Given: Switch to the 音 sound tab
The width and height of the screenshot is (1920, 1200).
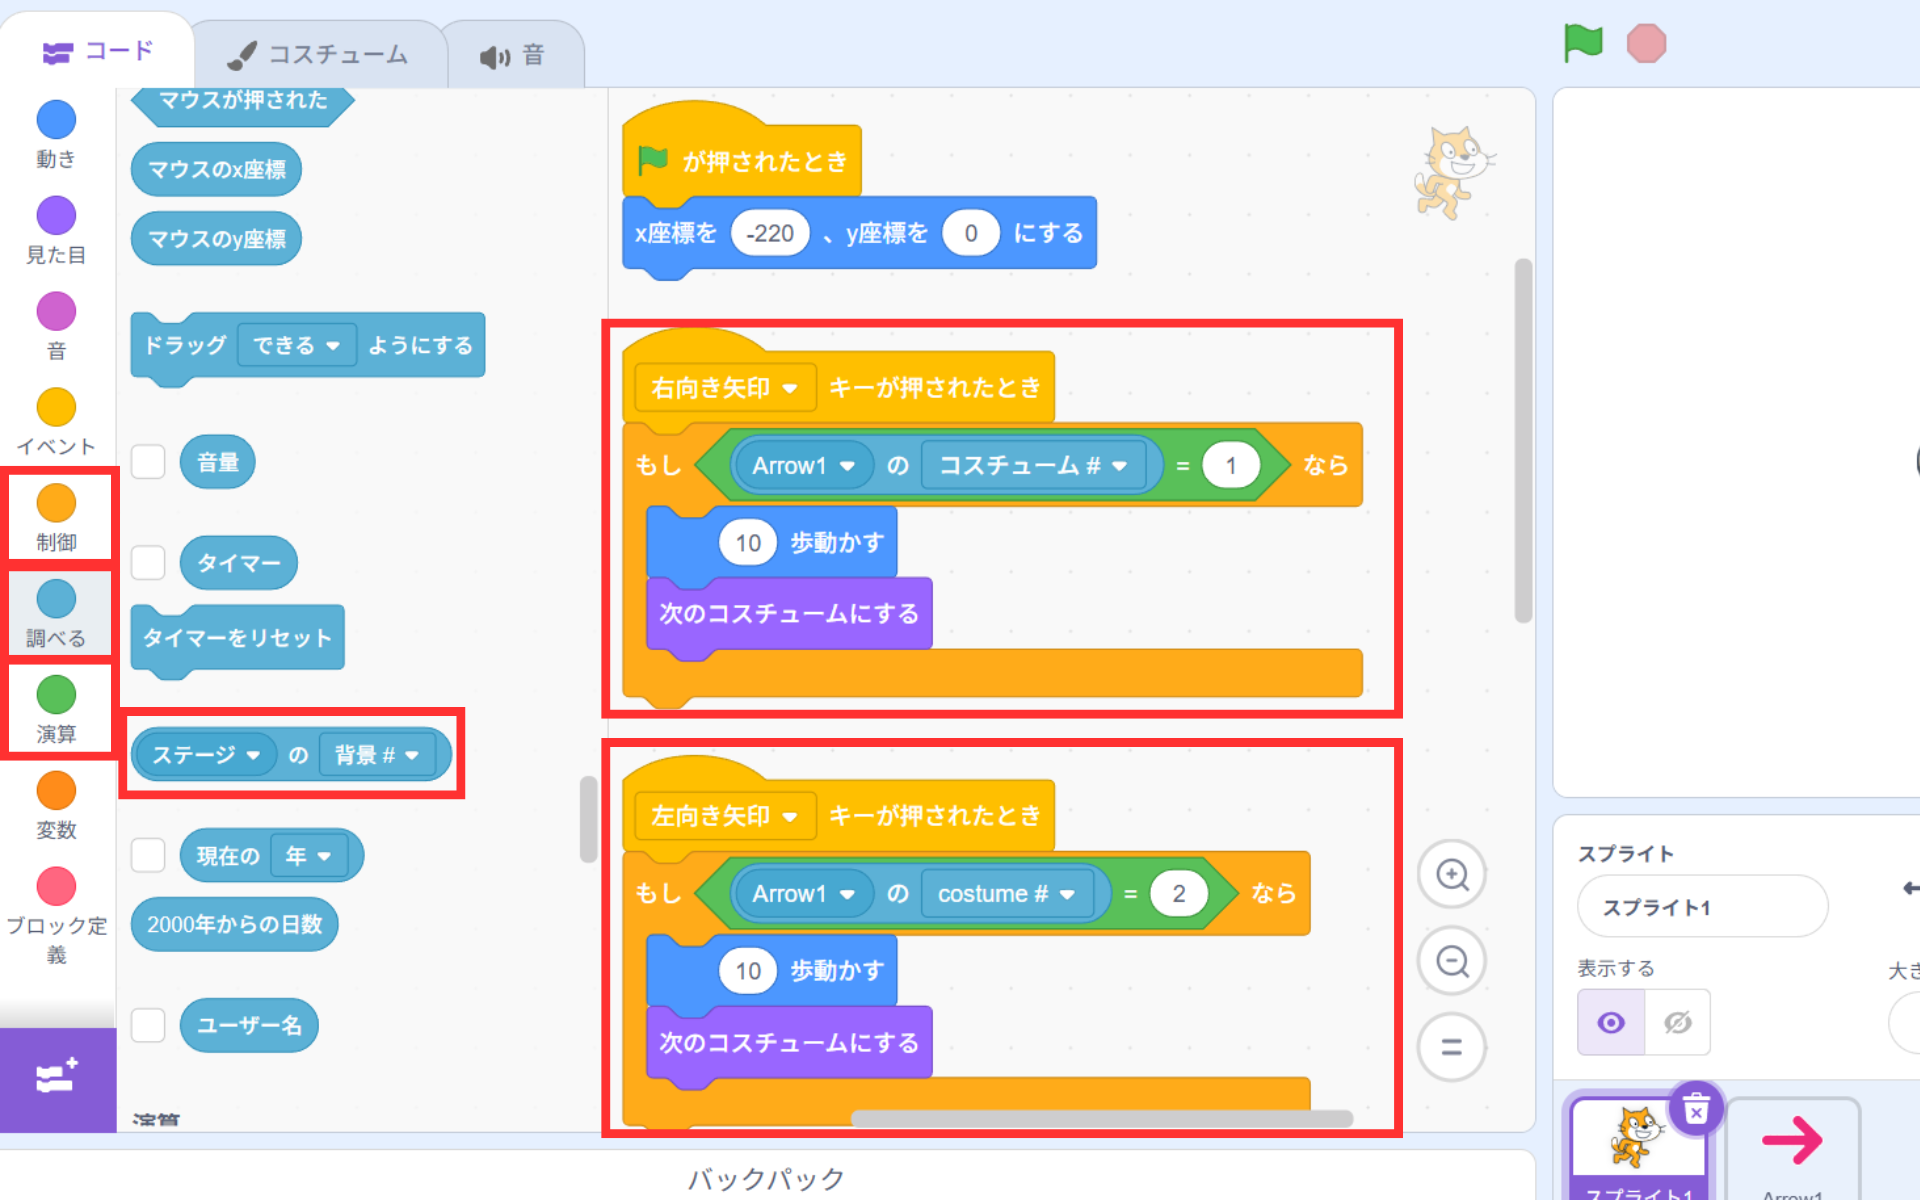Looking at the screenshot, I should click(512, 56).
